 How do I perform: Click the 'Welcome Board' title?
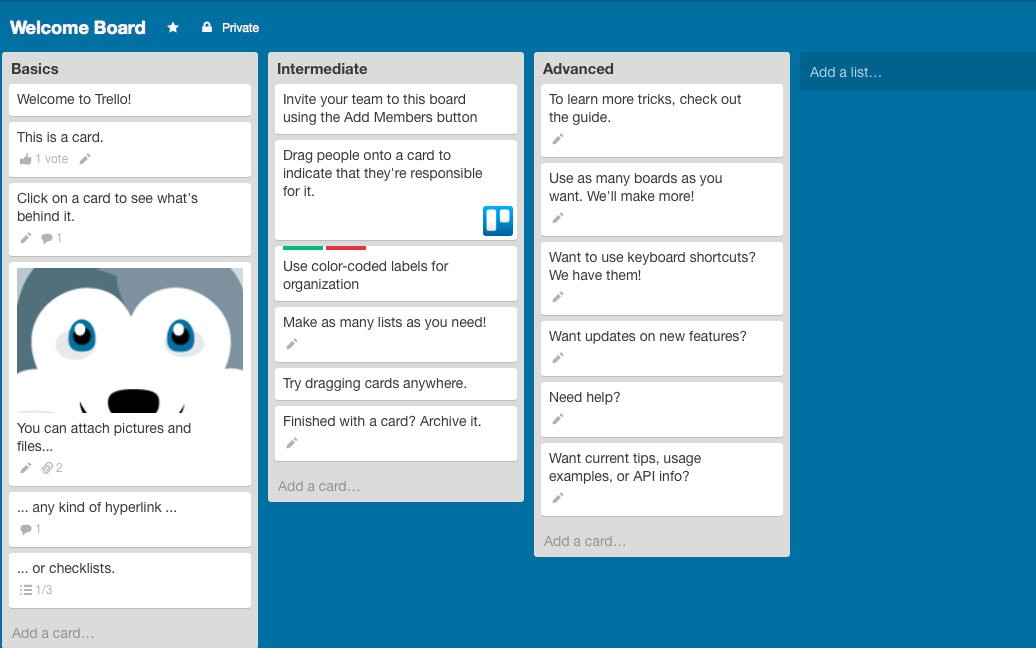coord(78,28)
